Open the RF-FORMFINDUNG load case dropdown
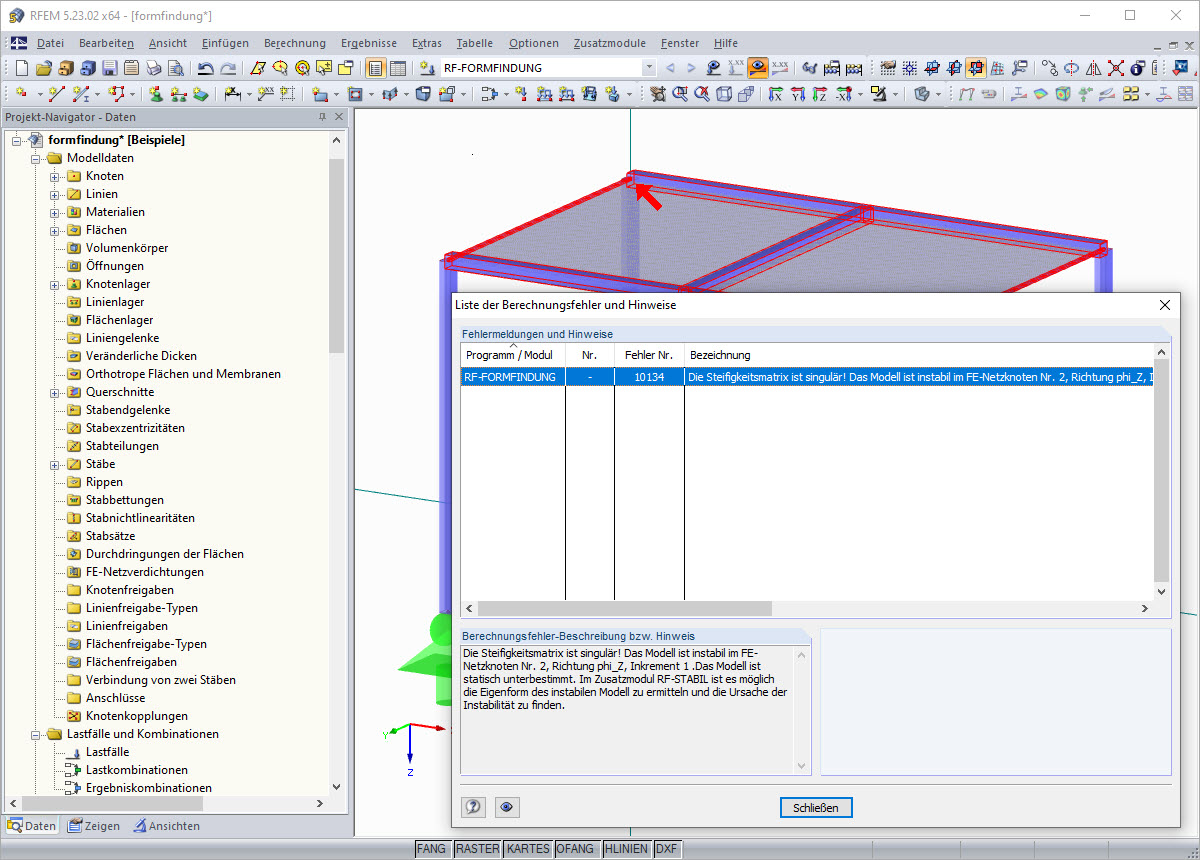Screen dimensions: 1200x860 (x=649, y=68)
